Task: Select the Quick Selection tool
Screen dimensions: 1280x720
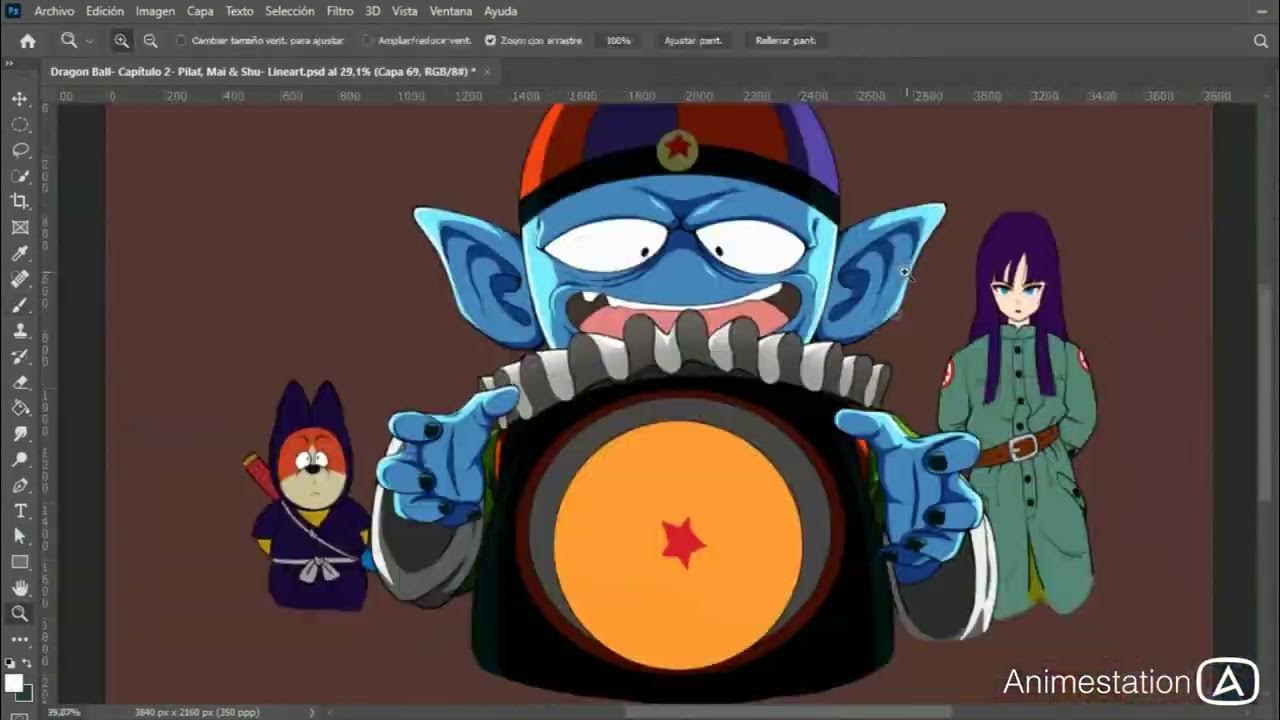Action: [x=20, y=176]
